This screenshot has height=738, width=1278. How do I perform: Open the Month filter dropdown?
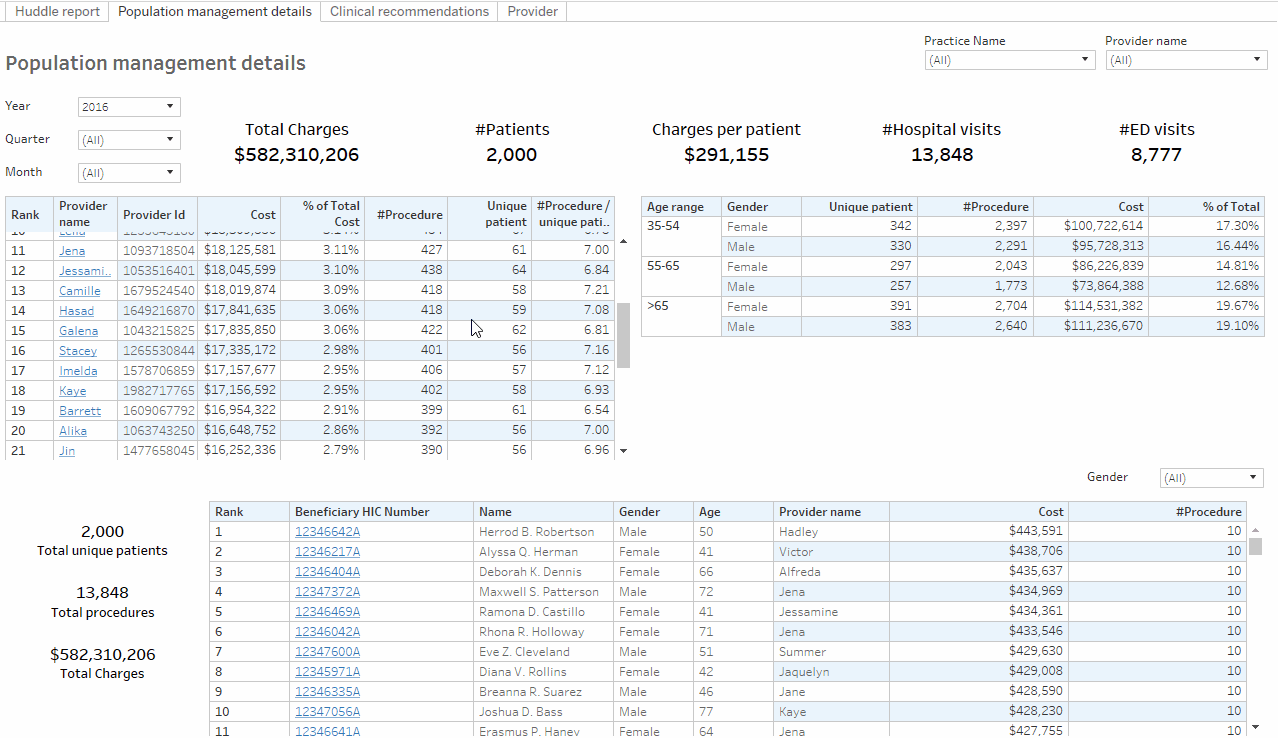129,173
